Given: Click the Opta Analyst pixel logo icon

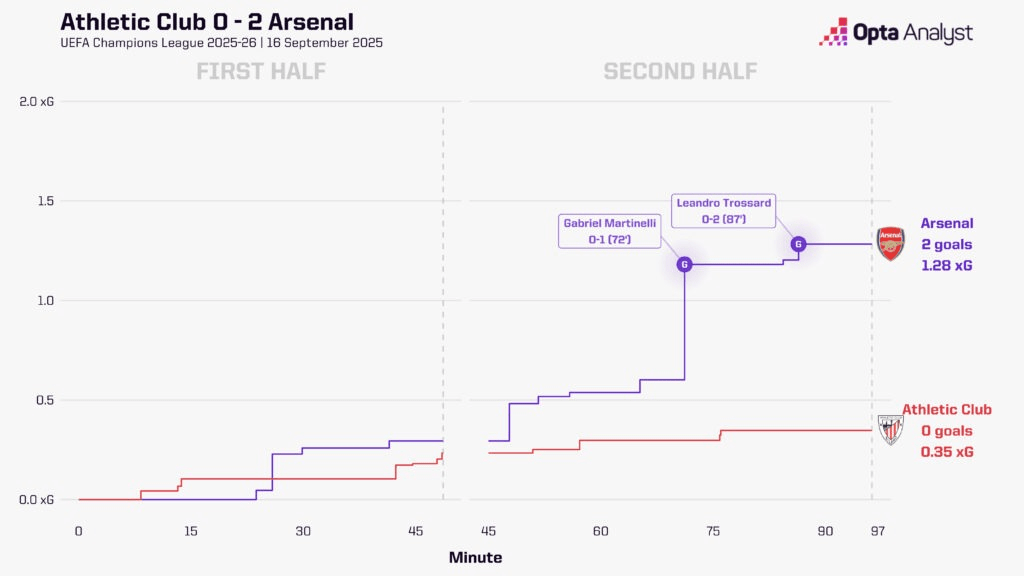Looking at the screenshot, I should click(833, 32).
